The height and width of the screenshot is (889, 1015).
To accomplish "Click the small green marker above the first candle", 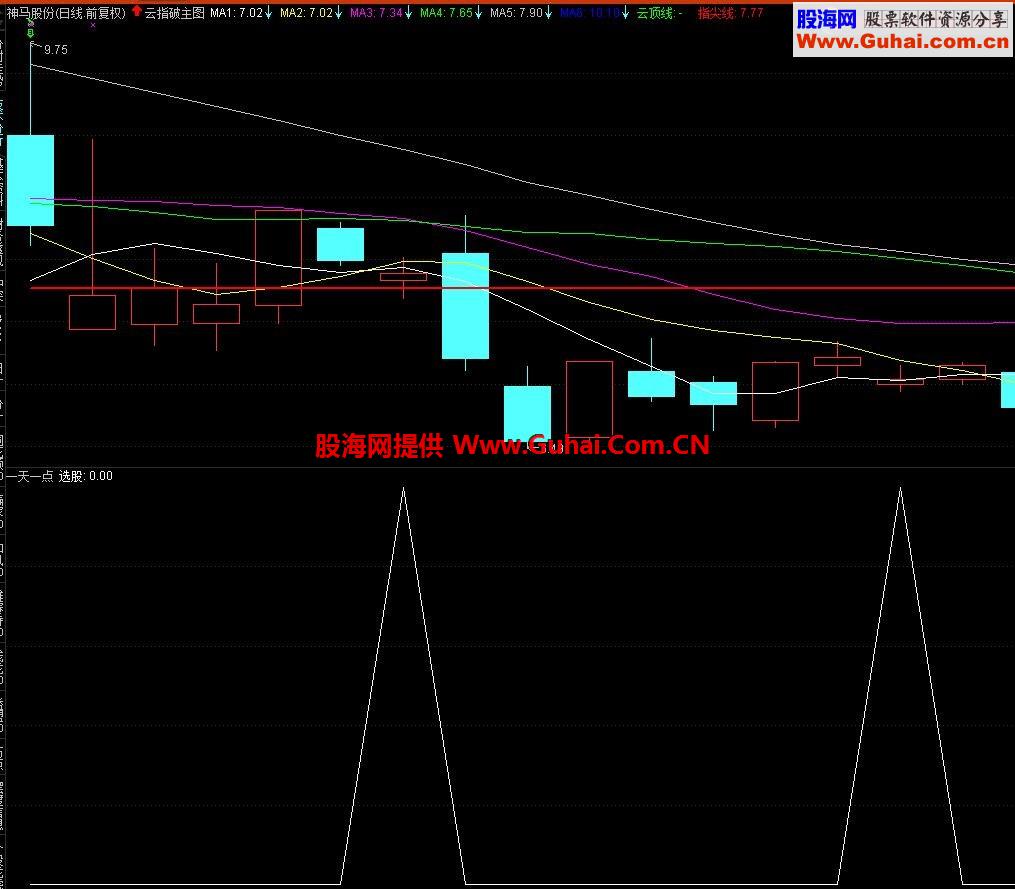I will coord(30,32).
